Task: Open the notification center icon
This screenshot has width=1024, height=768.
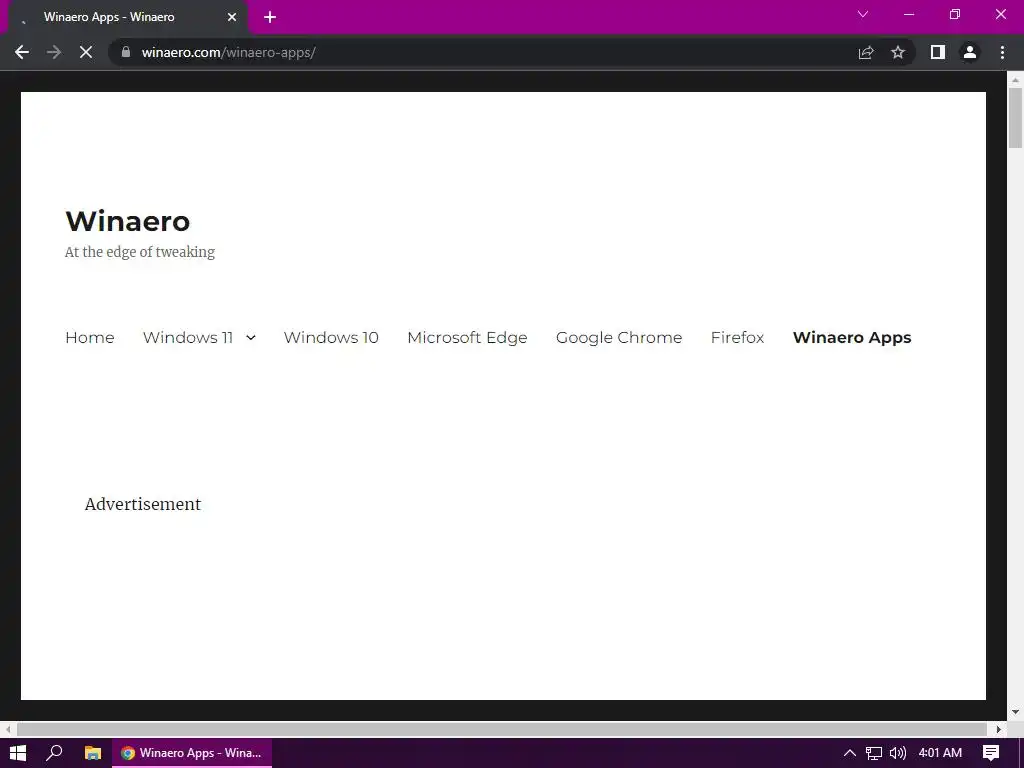Action: point(991,753)
